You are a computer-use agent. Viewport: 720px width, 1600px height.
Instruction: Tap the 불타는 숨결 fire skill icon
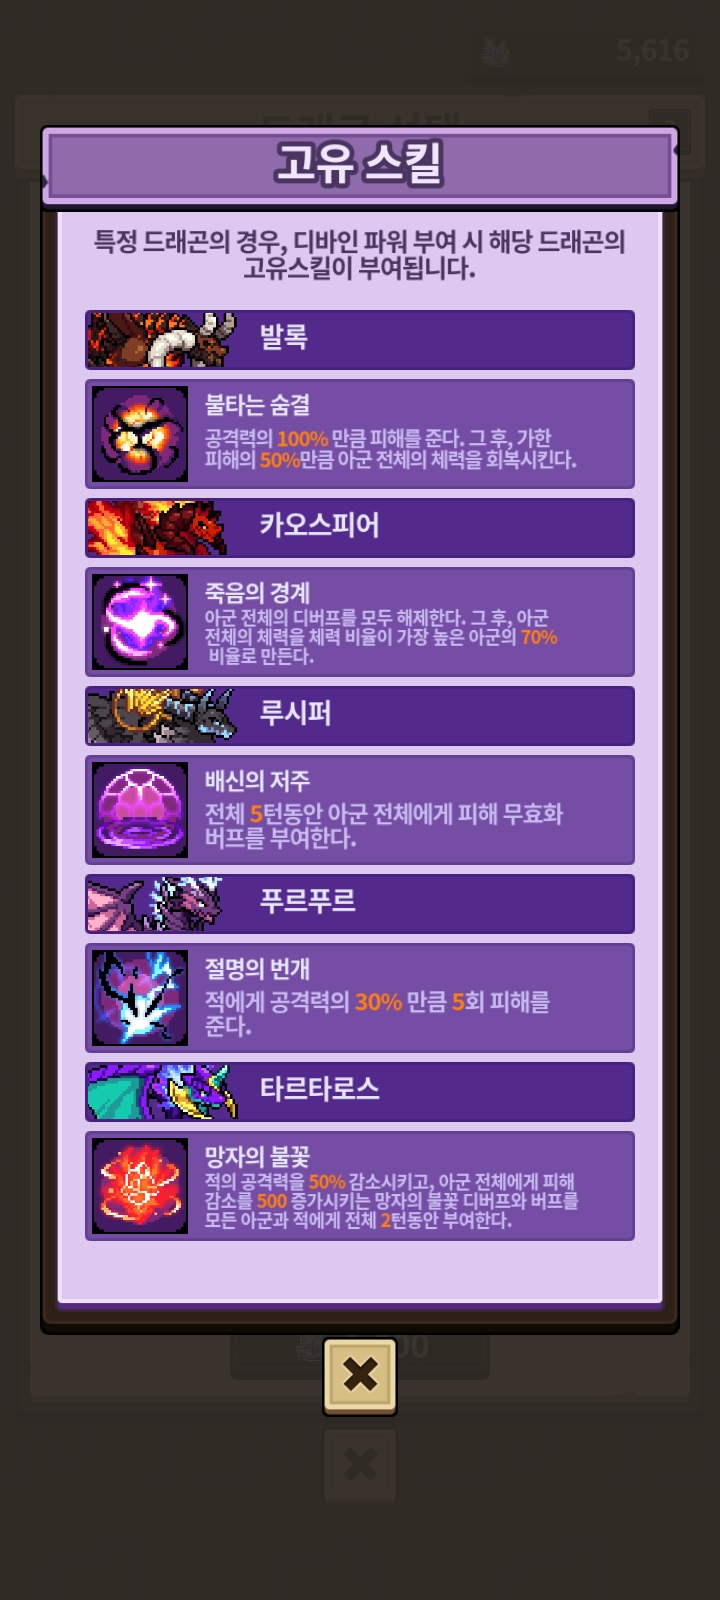(140, 434)
